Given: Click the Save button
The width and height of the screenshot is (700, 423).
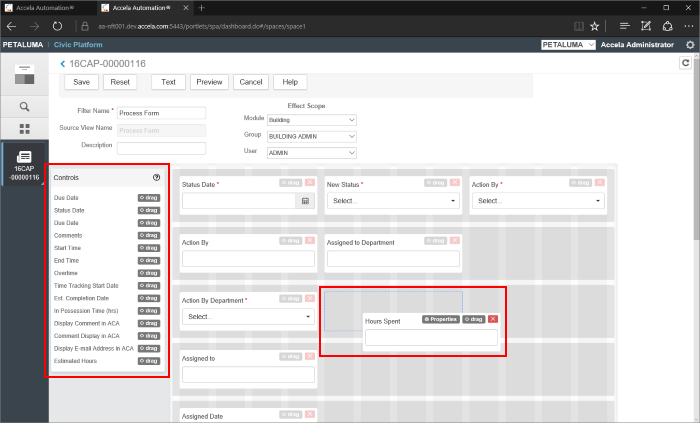Looking at the screenshot, I should (x=81, y=82).
